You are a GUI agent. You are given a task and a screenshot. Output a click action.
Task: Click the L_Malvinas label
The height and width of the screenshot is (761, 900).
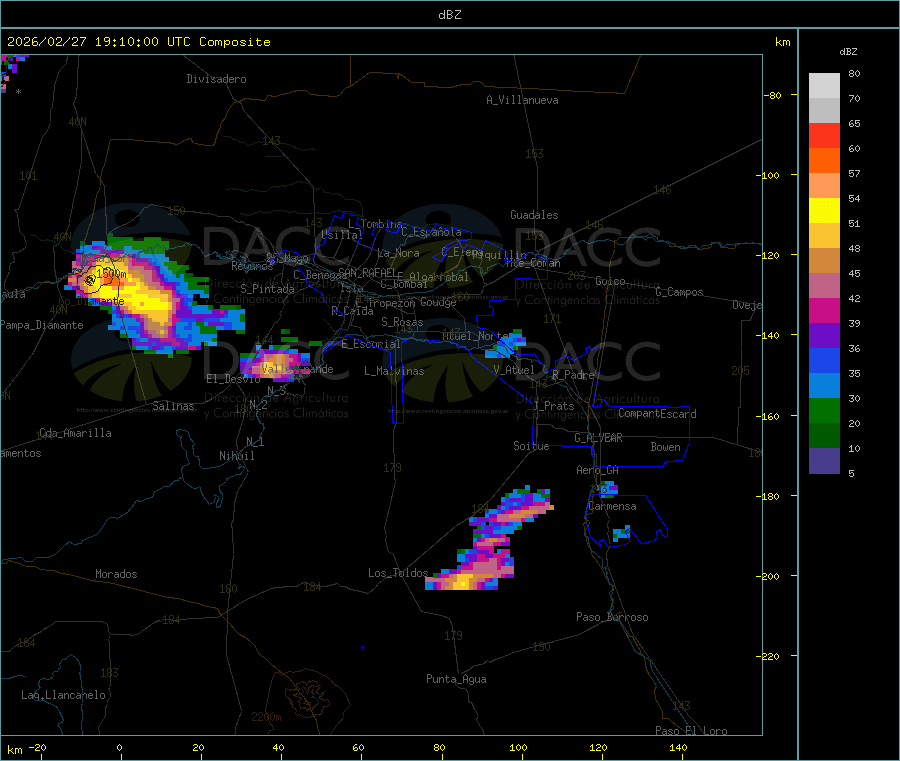(x=394, y=371)
